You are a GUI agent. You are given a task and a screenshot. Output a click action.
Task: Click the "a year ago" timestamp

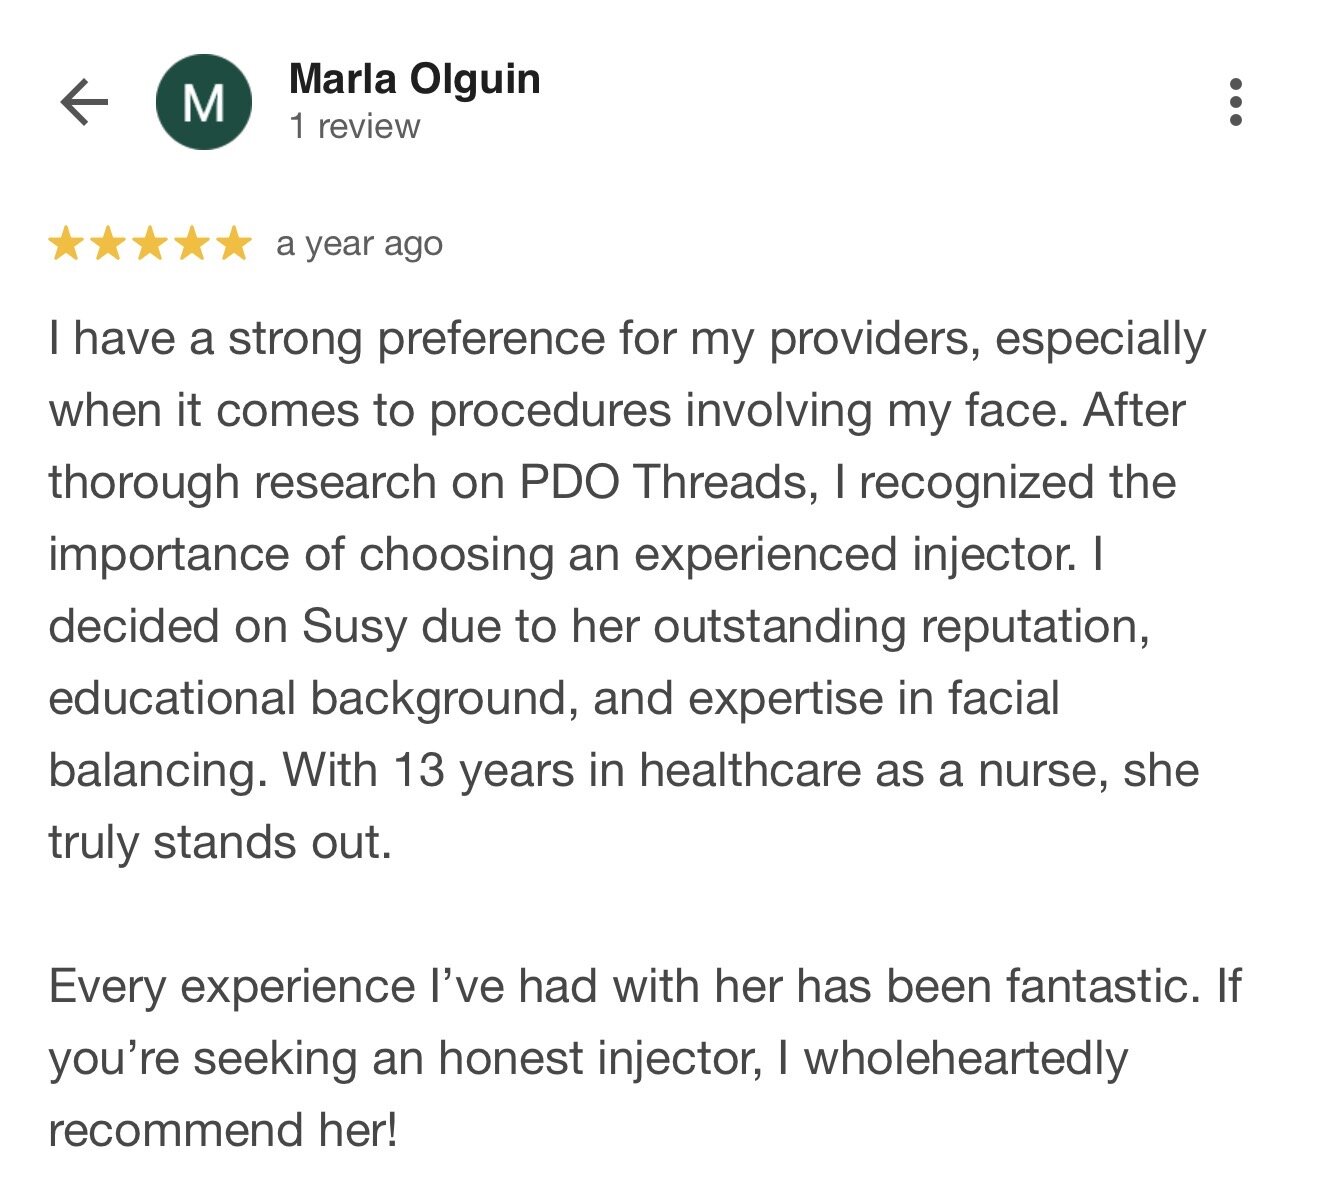pyautogui.click(x=359, y=244)
